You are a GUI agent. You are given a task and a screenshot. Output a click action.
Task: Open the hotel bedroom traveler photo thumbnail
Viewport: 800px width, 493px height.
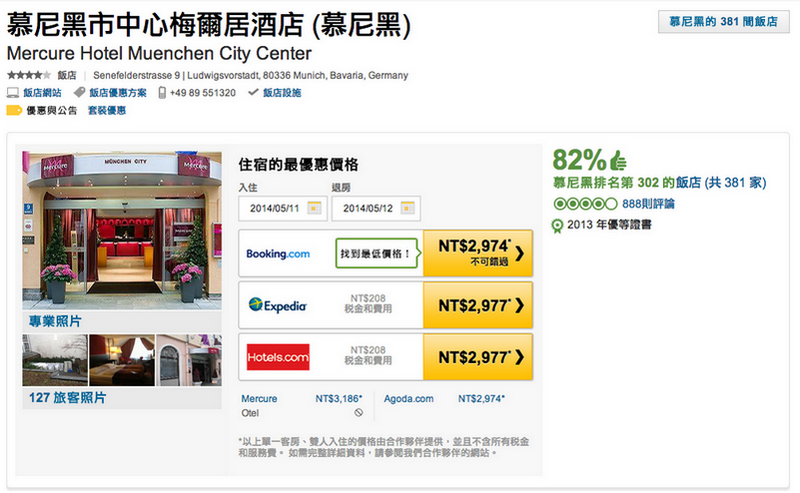(122, 360)
